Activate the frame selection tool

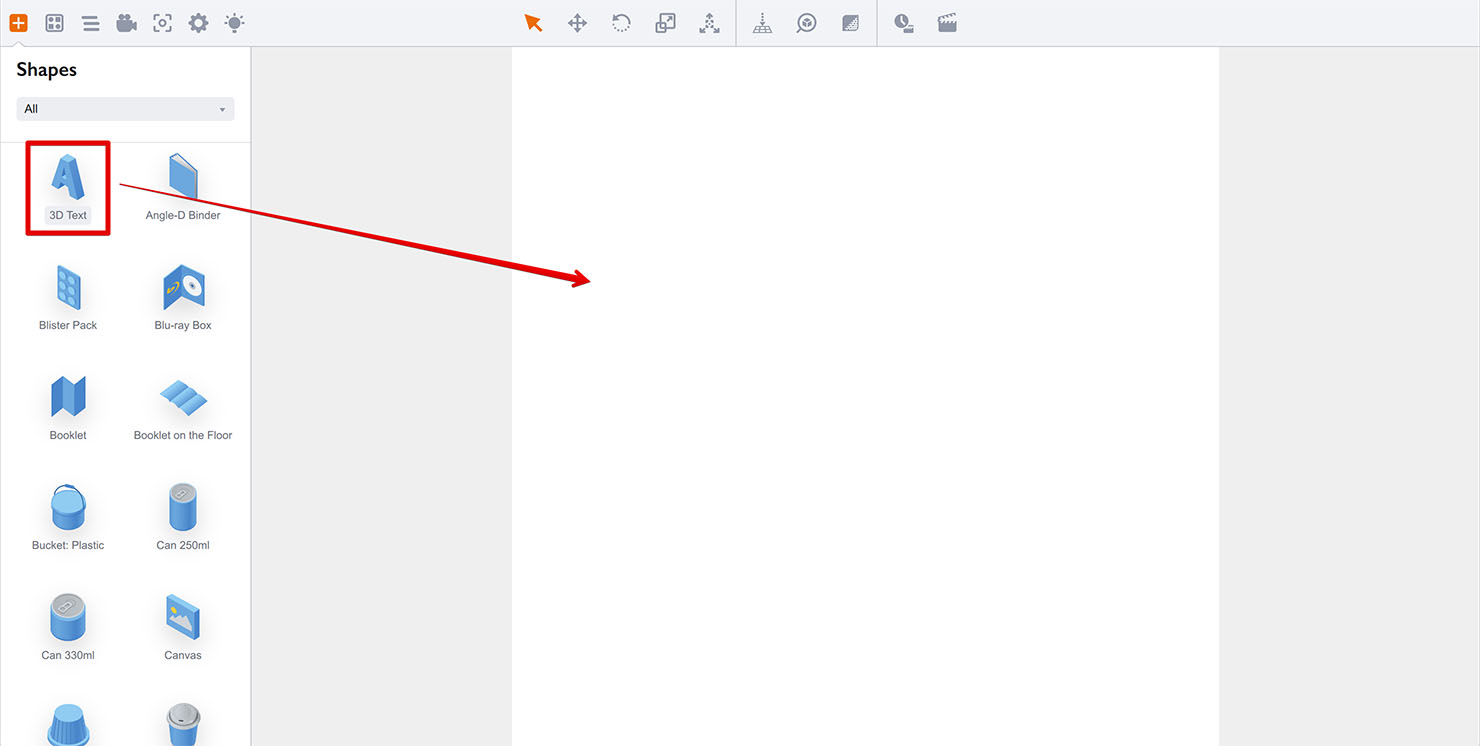[162, 22]
